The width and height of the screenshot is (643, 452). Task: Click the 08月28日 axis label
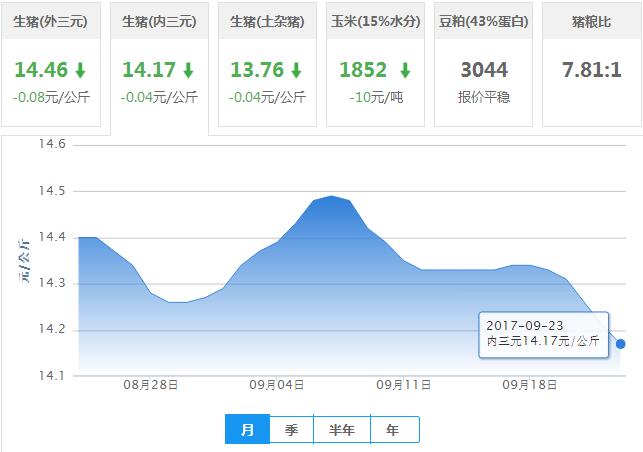point(150,385)
